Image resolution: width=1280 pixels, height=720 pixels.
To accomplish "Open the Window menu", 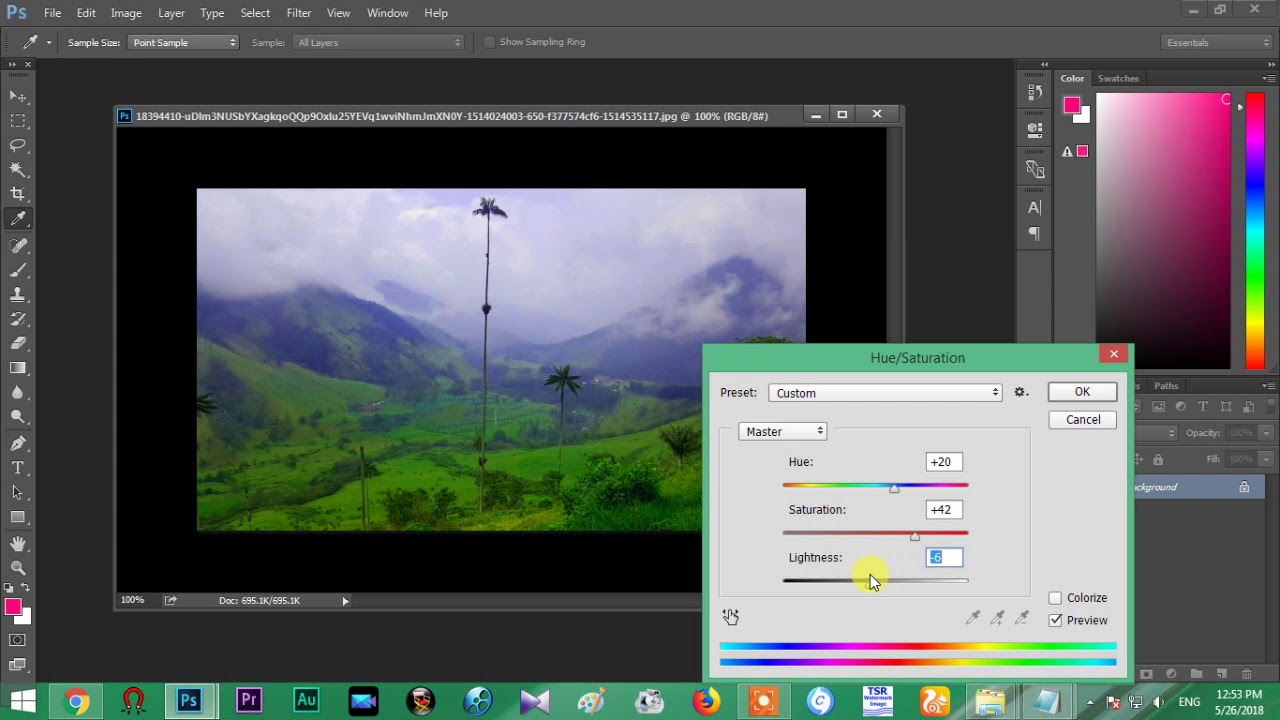I will point(387,13).
